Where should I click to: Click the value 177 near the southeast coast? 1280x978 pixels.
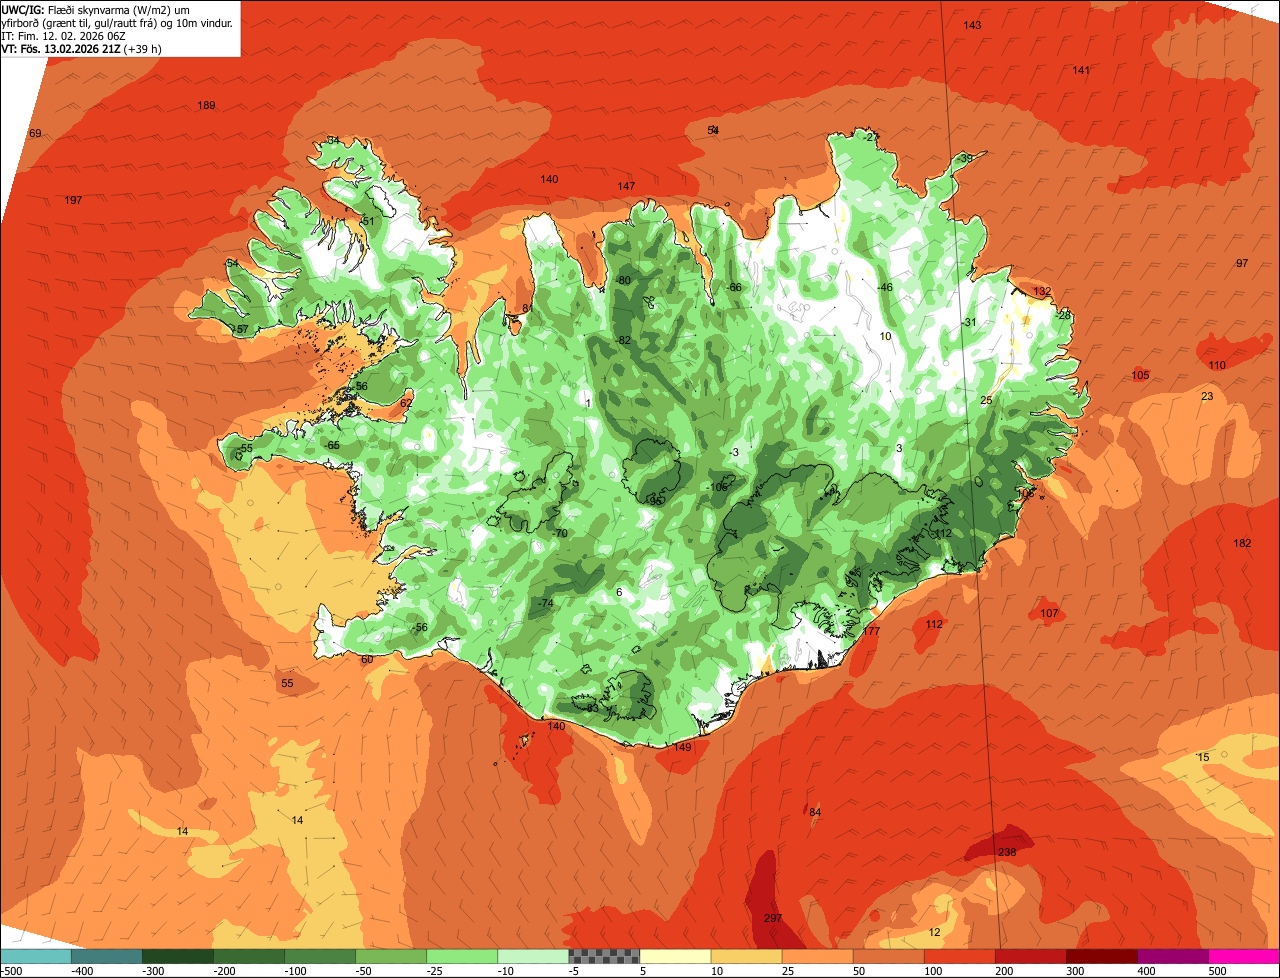871,632
